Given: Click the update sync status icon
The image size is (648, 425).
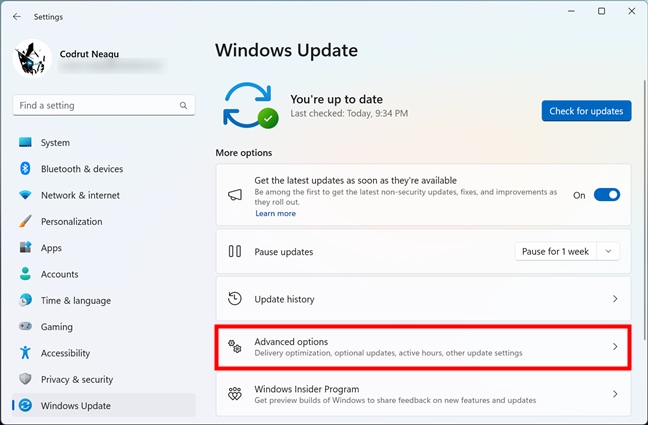Looking at the screenshot, I should point(250,105).
